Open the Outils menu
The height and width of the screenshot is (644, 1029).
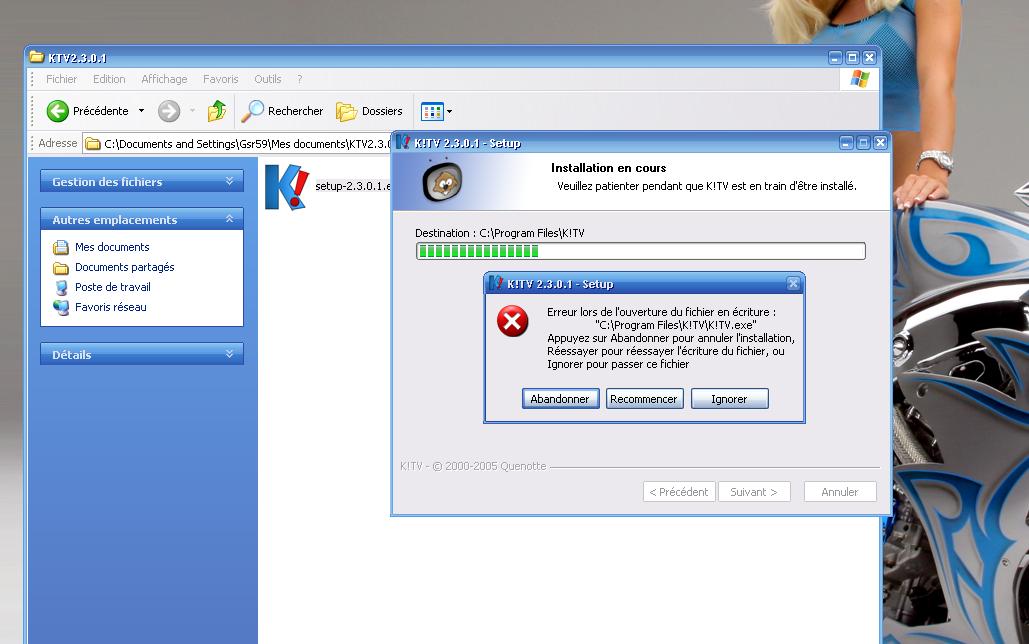coord(267,79)
